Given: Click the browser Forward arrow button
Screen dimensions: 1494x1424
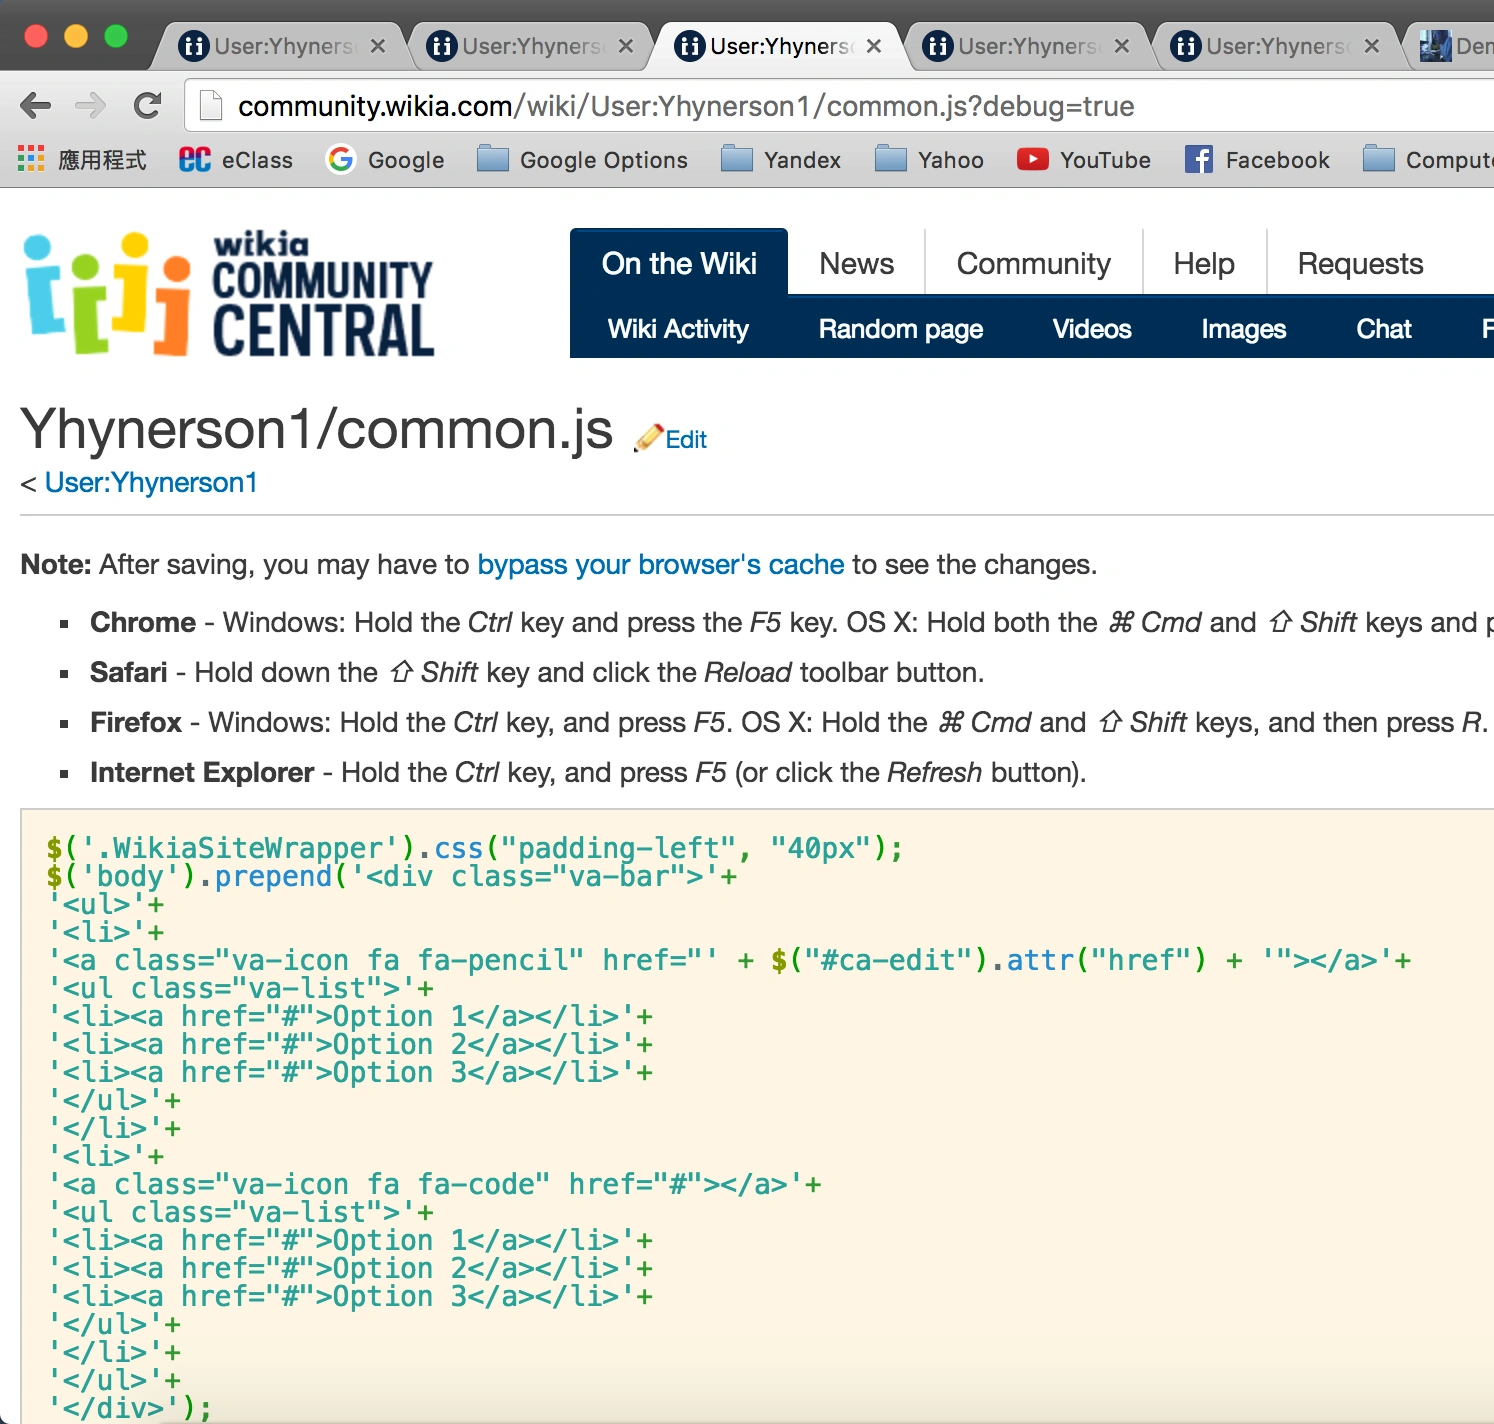Looking at the screenshot, I should (91, 105).
